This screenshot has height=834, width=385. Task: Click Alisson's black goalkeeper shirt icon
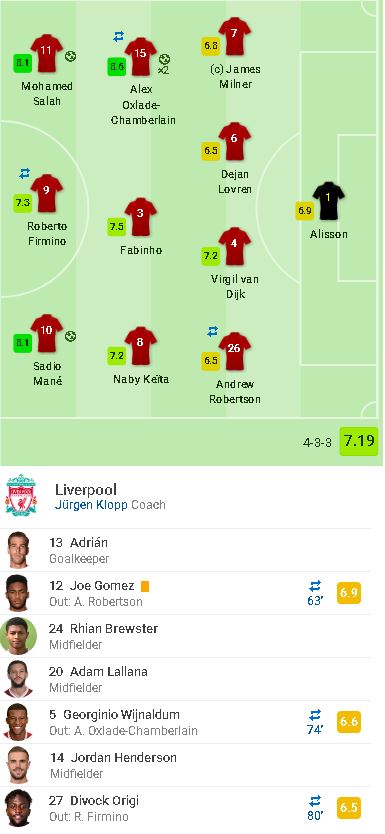(328, 201)
